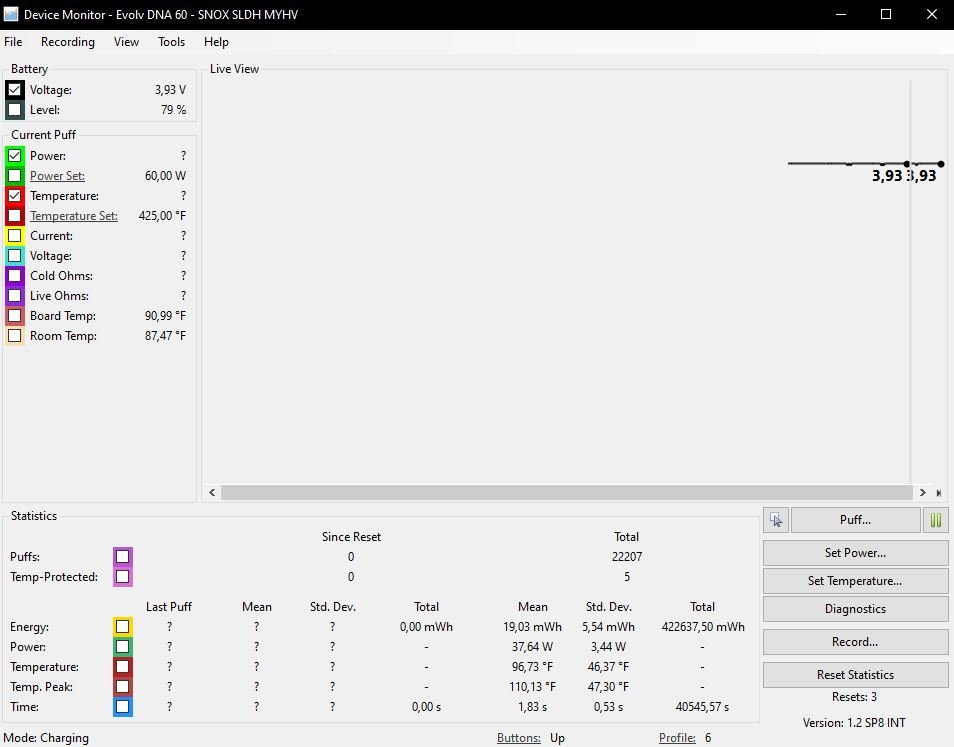Click the total puffs value 22207

(627, 557)
